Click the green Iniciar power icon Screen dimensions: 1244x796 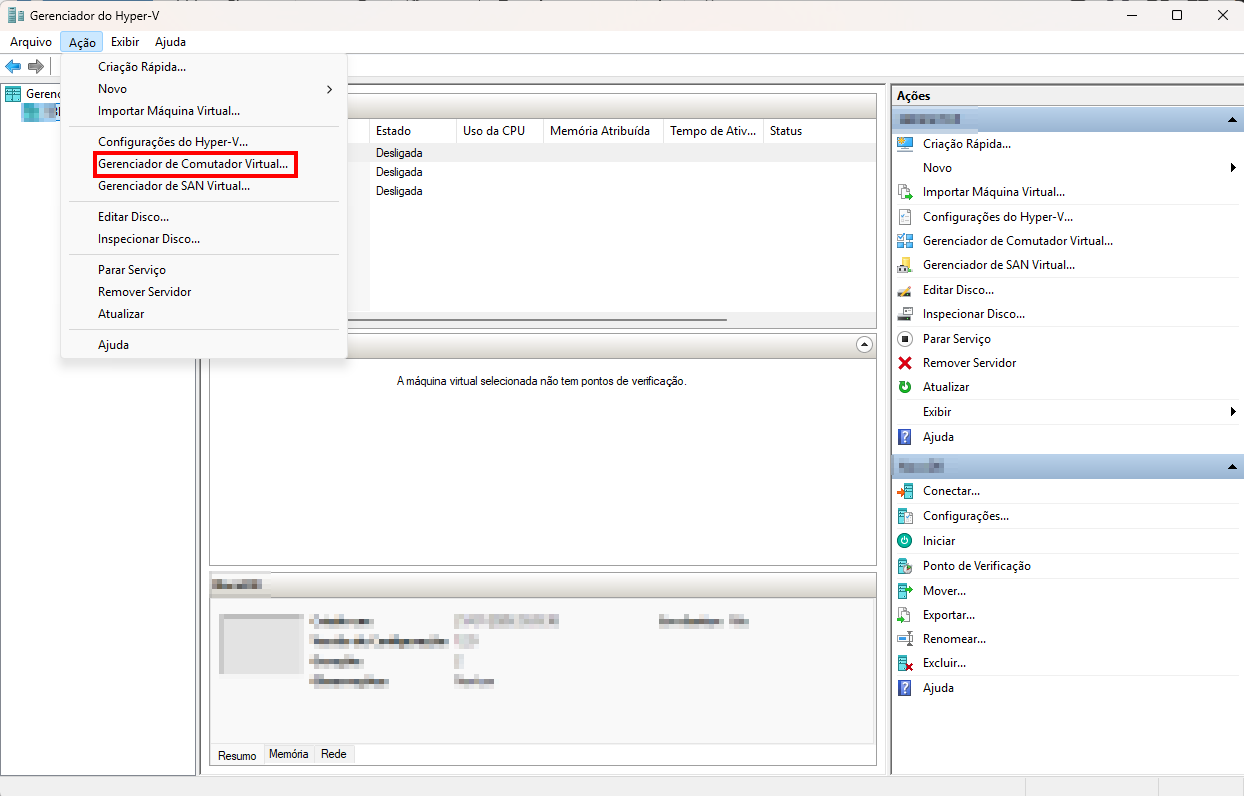pyautogui.click(x=905, y=541)
